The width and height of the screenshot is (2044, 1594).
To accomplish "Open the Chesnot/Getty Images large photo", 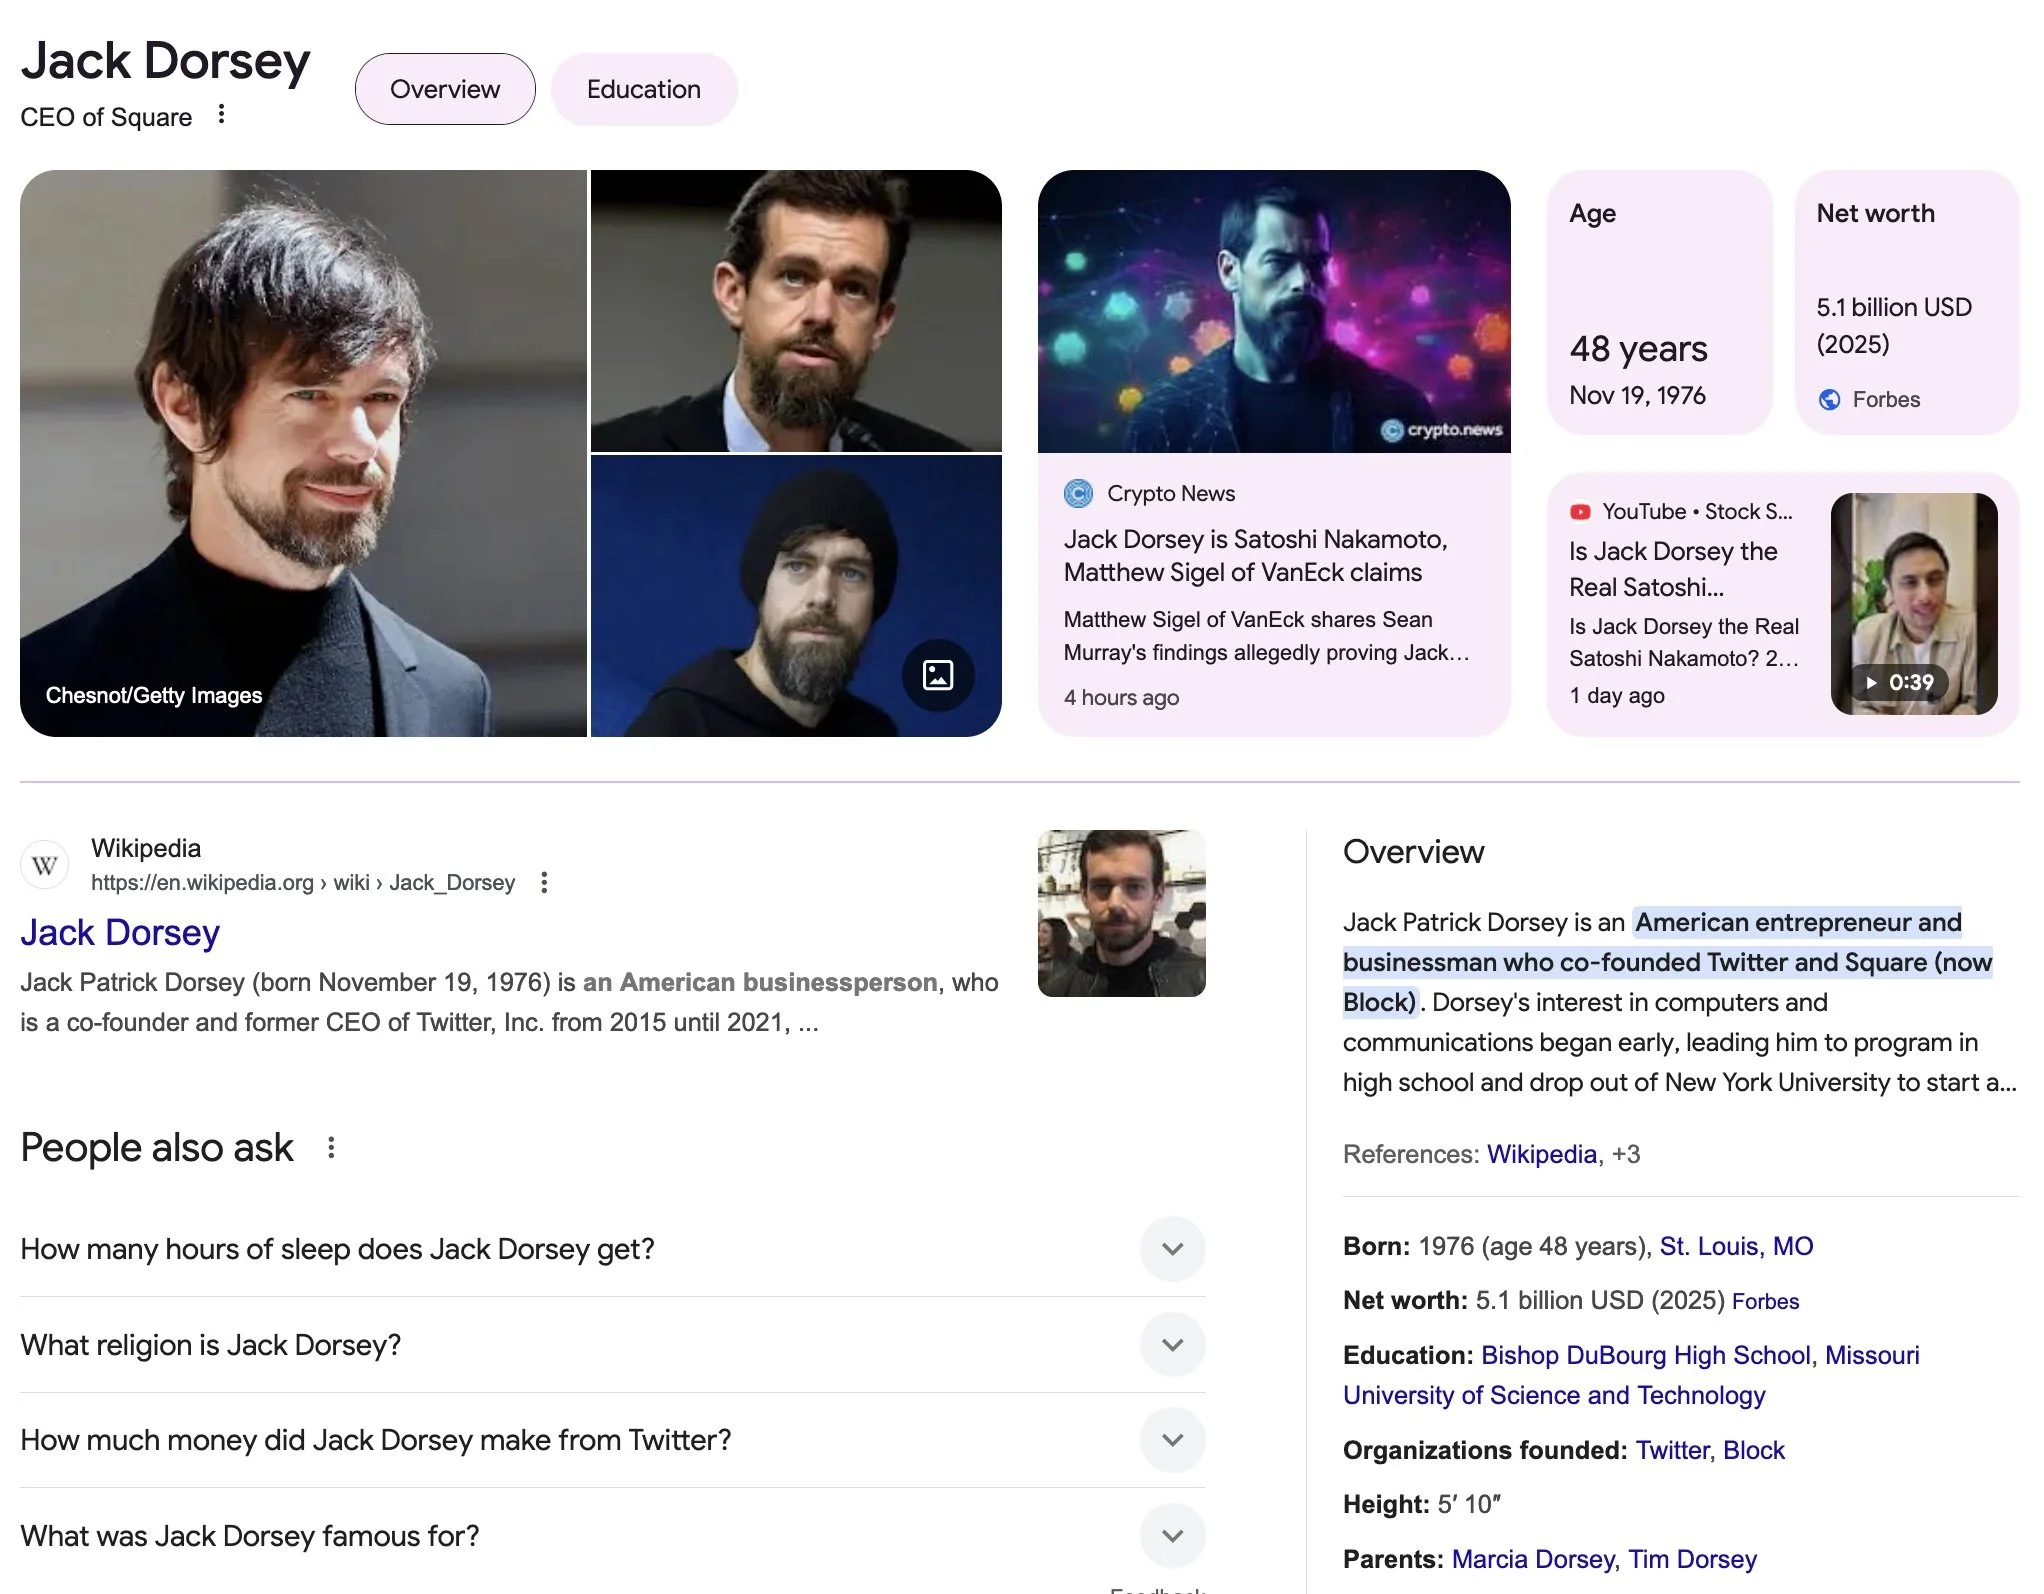I will (303, 453).
